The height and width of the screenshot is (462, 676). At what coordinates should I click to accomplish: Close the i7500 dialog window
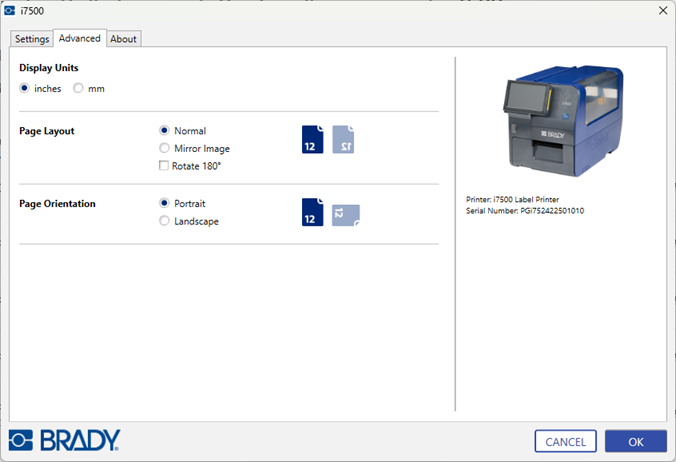click(663, 10)
